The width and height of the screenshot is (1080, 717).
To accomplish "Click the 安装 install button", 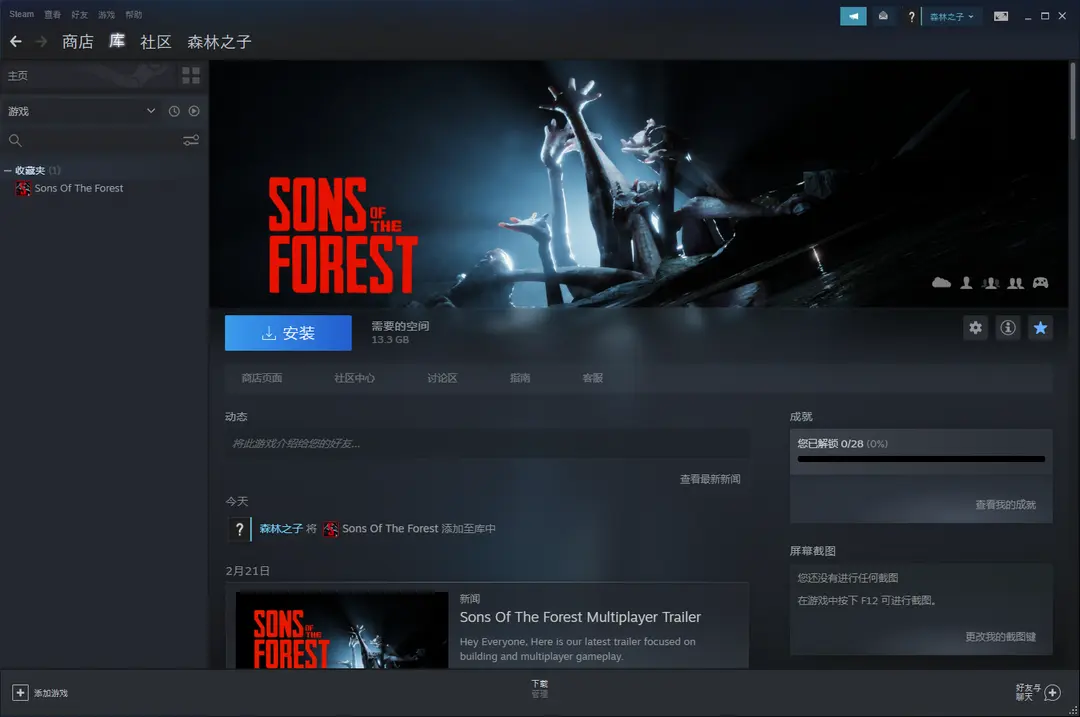I will click(x=288, y=333).
